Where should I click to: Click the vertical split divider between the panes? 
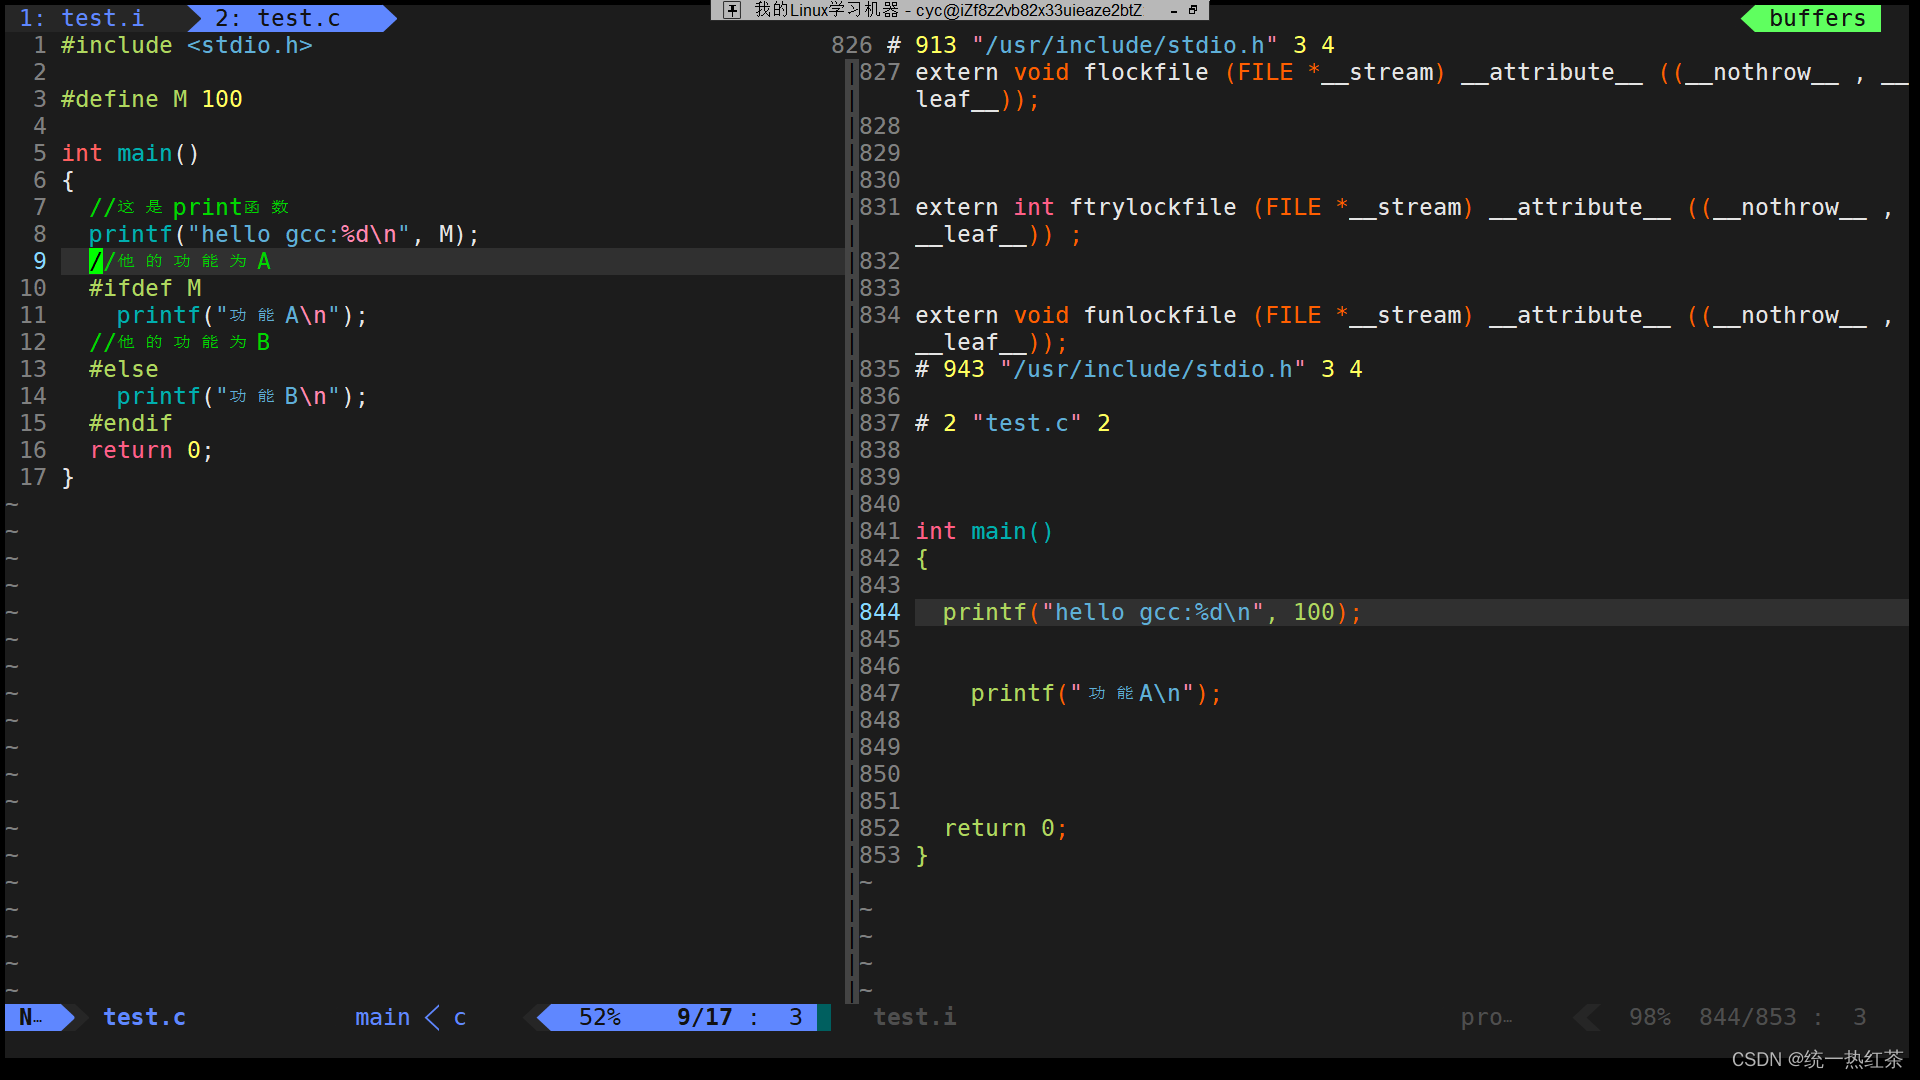pyautogui.click(x=852, y=530)
